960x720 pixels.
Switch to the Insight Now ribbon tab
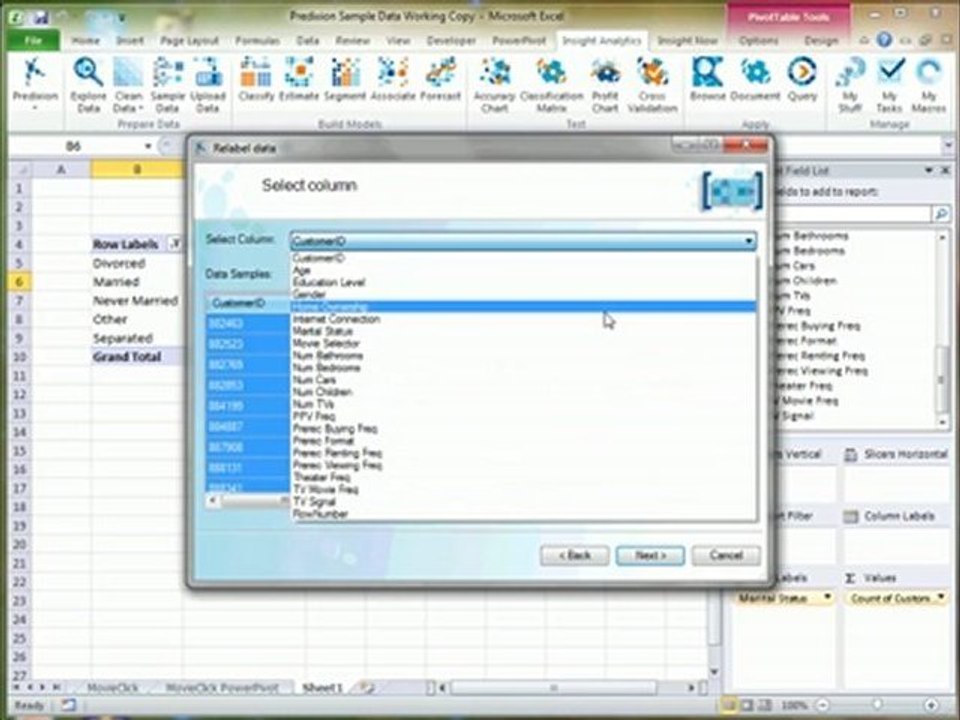(x=687, y=40)
